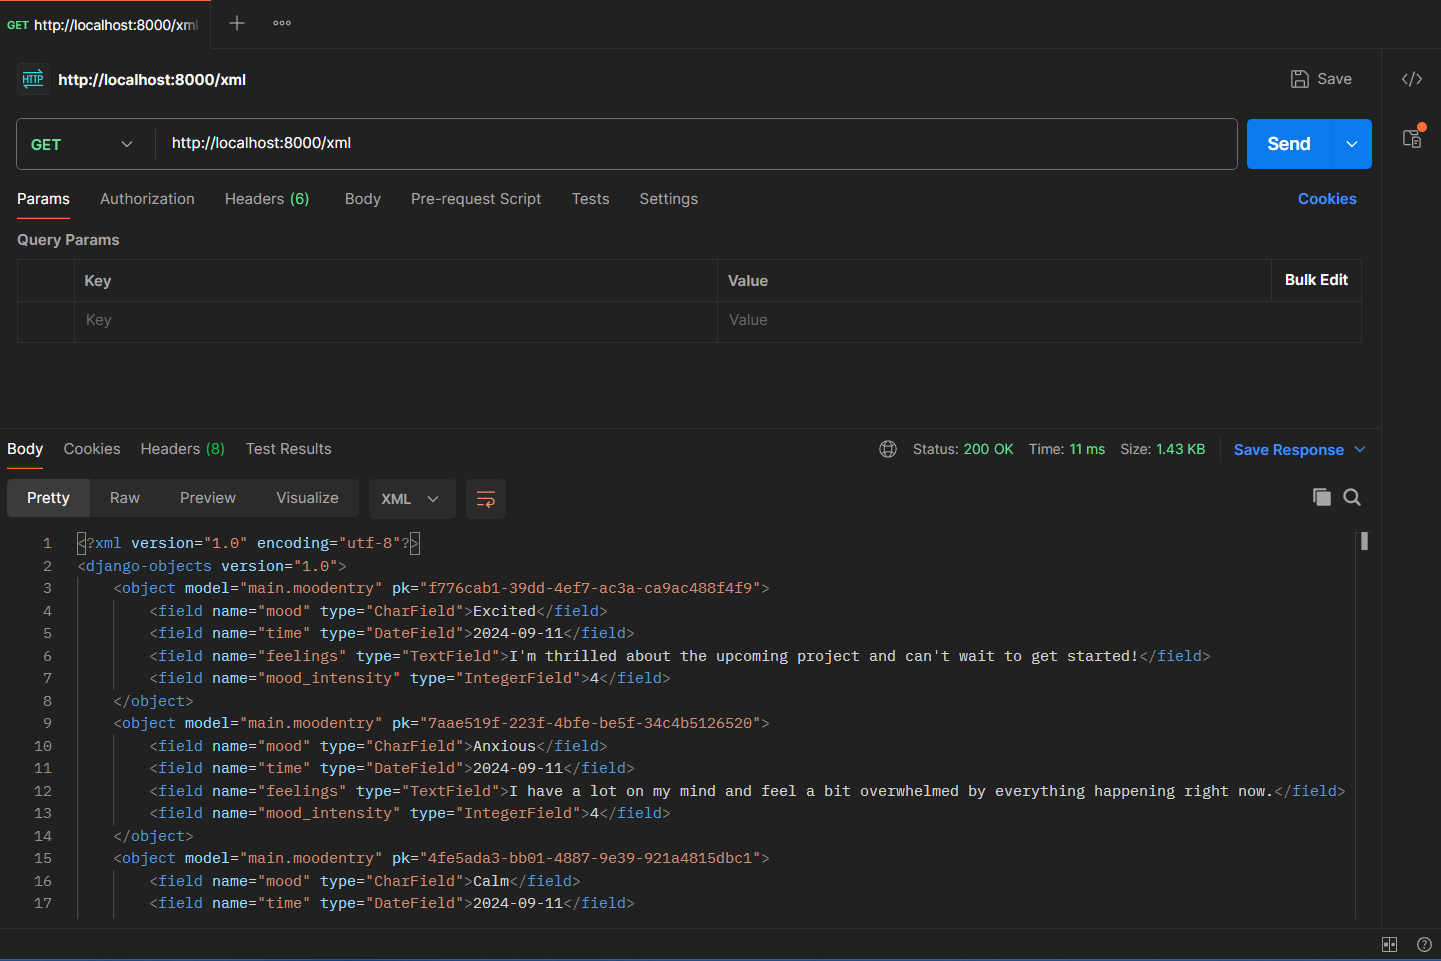
Task: Open the help question mark icon
Action: pyautogui.click(x=1424, y=944)
